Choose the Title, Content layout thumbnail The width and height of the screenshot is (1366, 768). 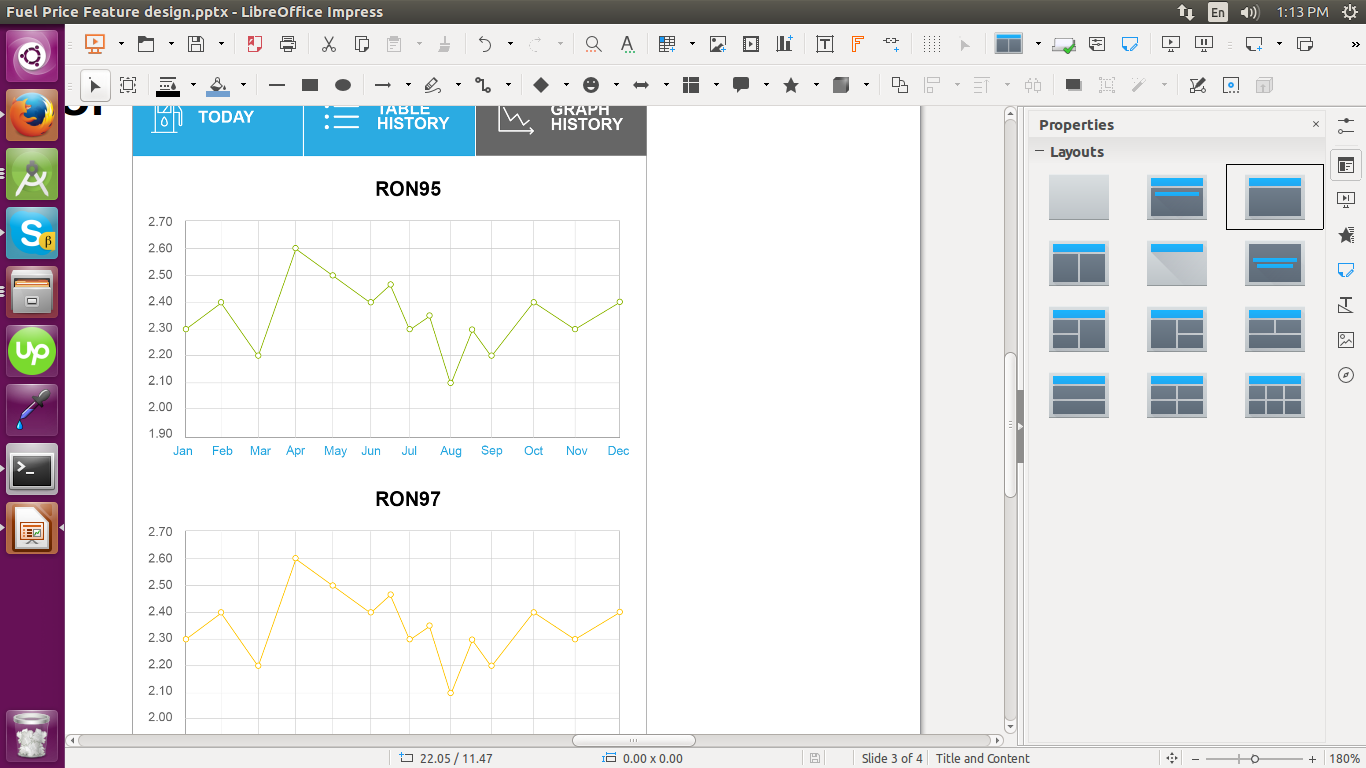(x=1275, y=197)
